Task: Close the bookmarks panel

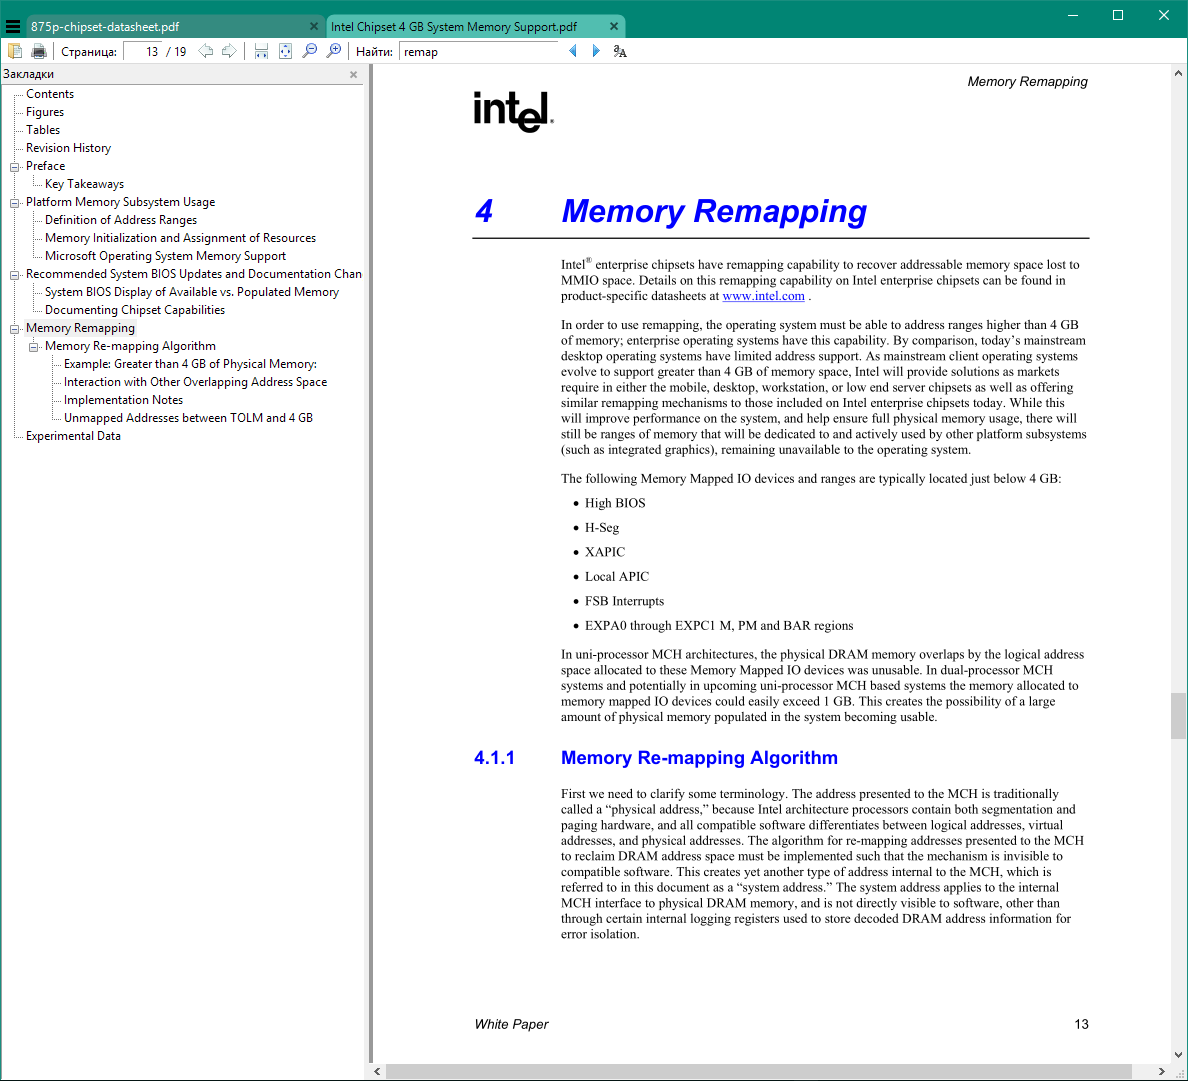Action: (353, 74)
